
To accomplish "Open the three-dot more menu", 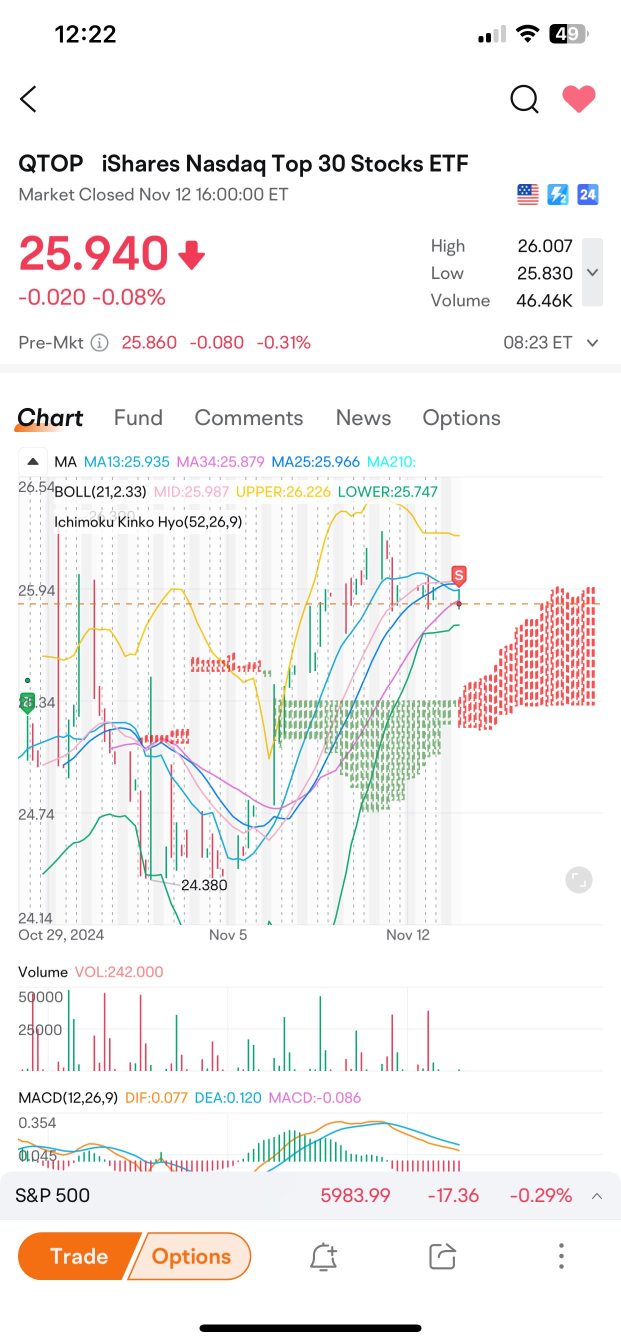I will tap(561, 1256).
